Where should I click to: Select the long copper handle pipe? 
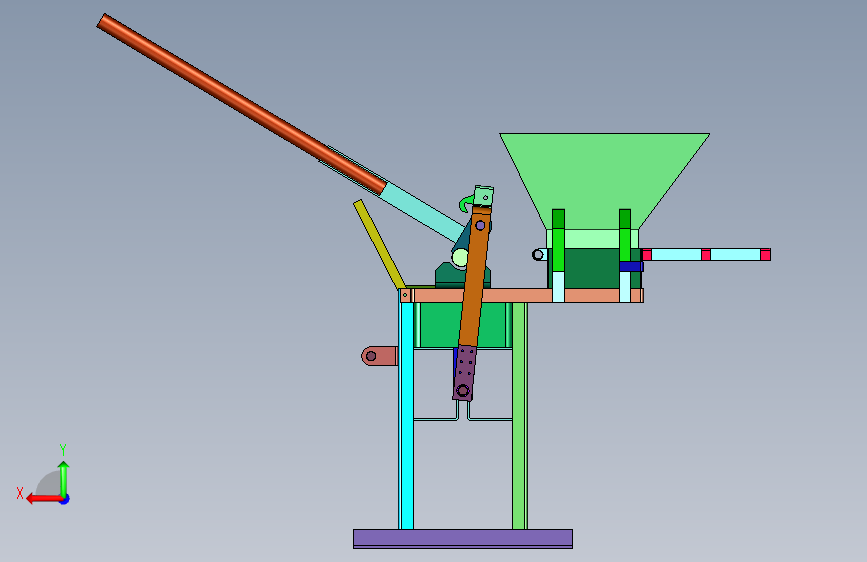coord(241,104)
